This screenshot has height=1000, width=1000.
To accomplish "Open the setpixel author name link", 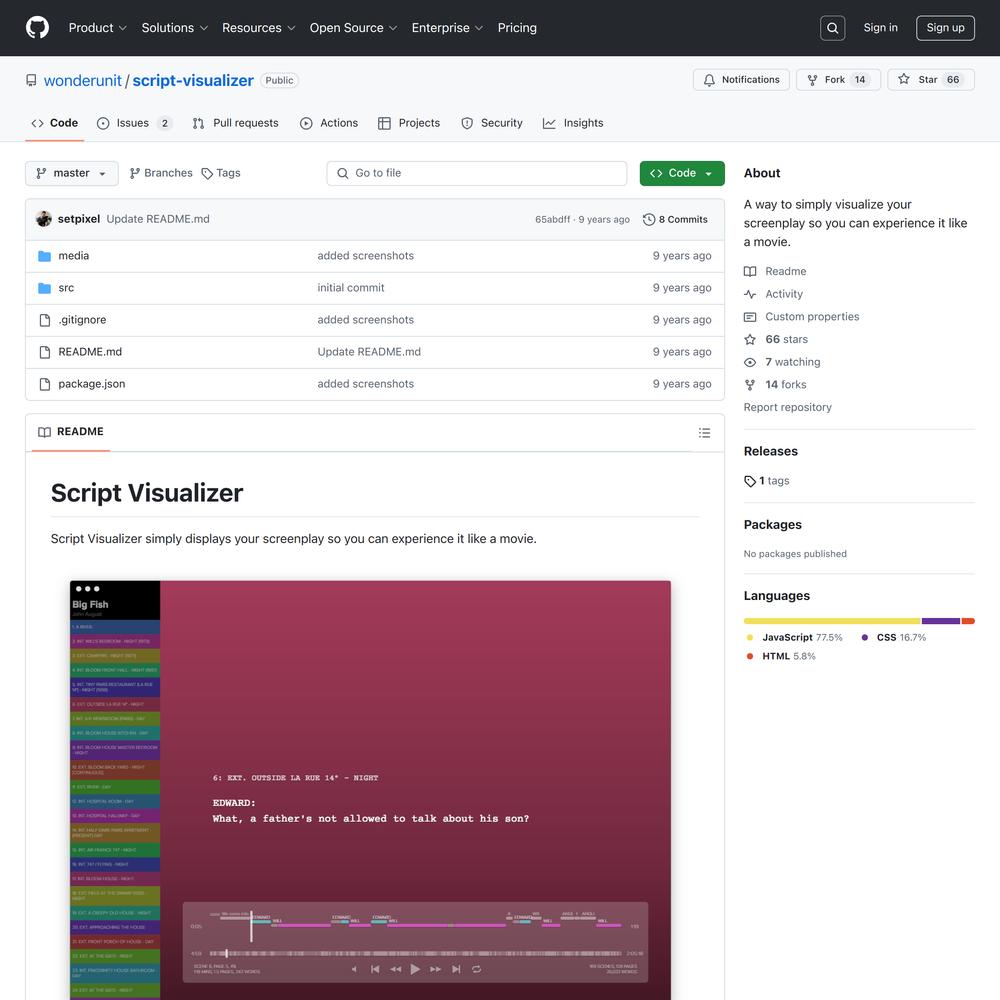I will (78, 219).
